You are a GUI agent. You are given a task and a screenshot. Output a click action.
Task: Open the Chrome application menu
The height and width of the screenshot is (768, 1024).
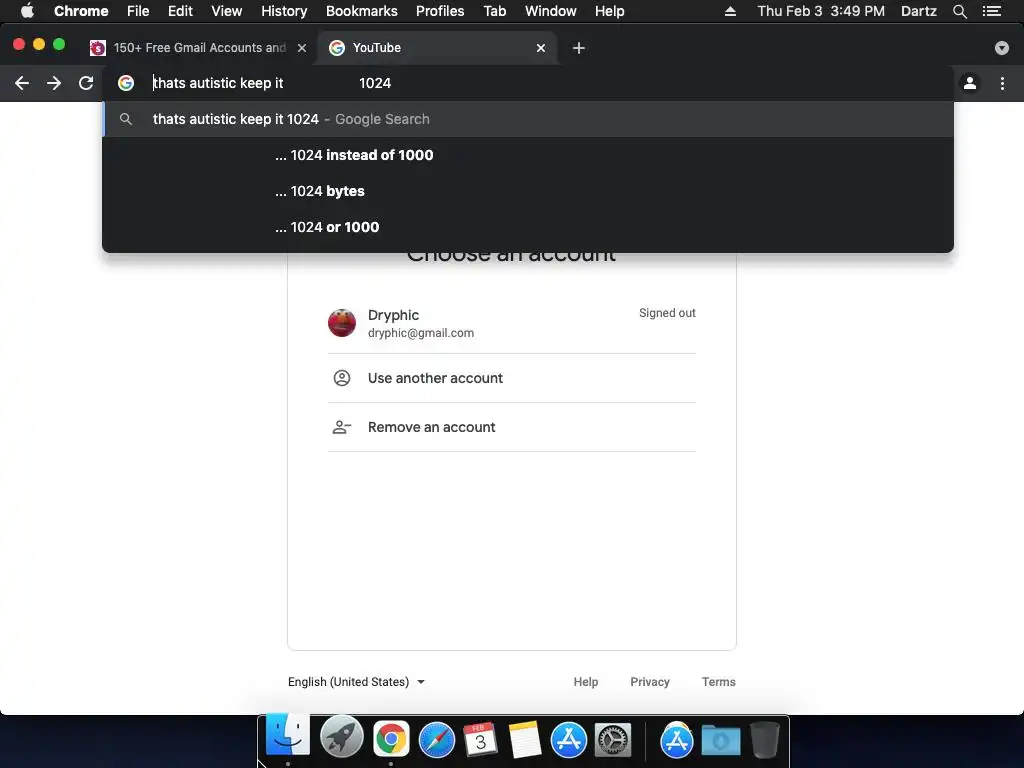point(81,11)
